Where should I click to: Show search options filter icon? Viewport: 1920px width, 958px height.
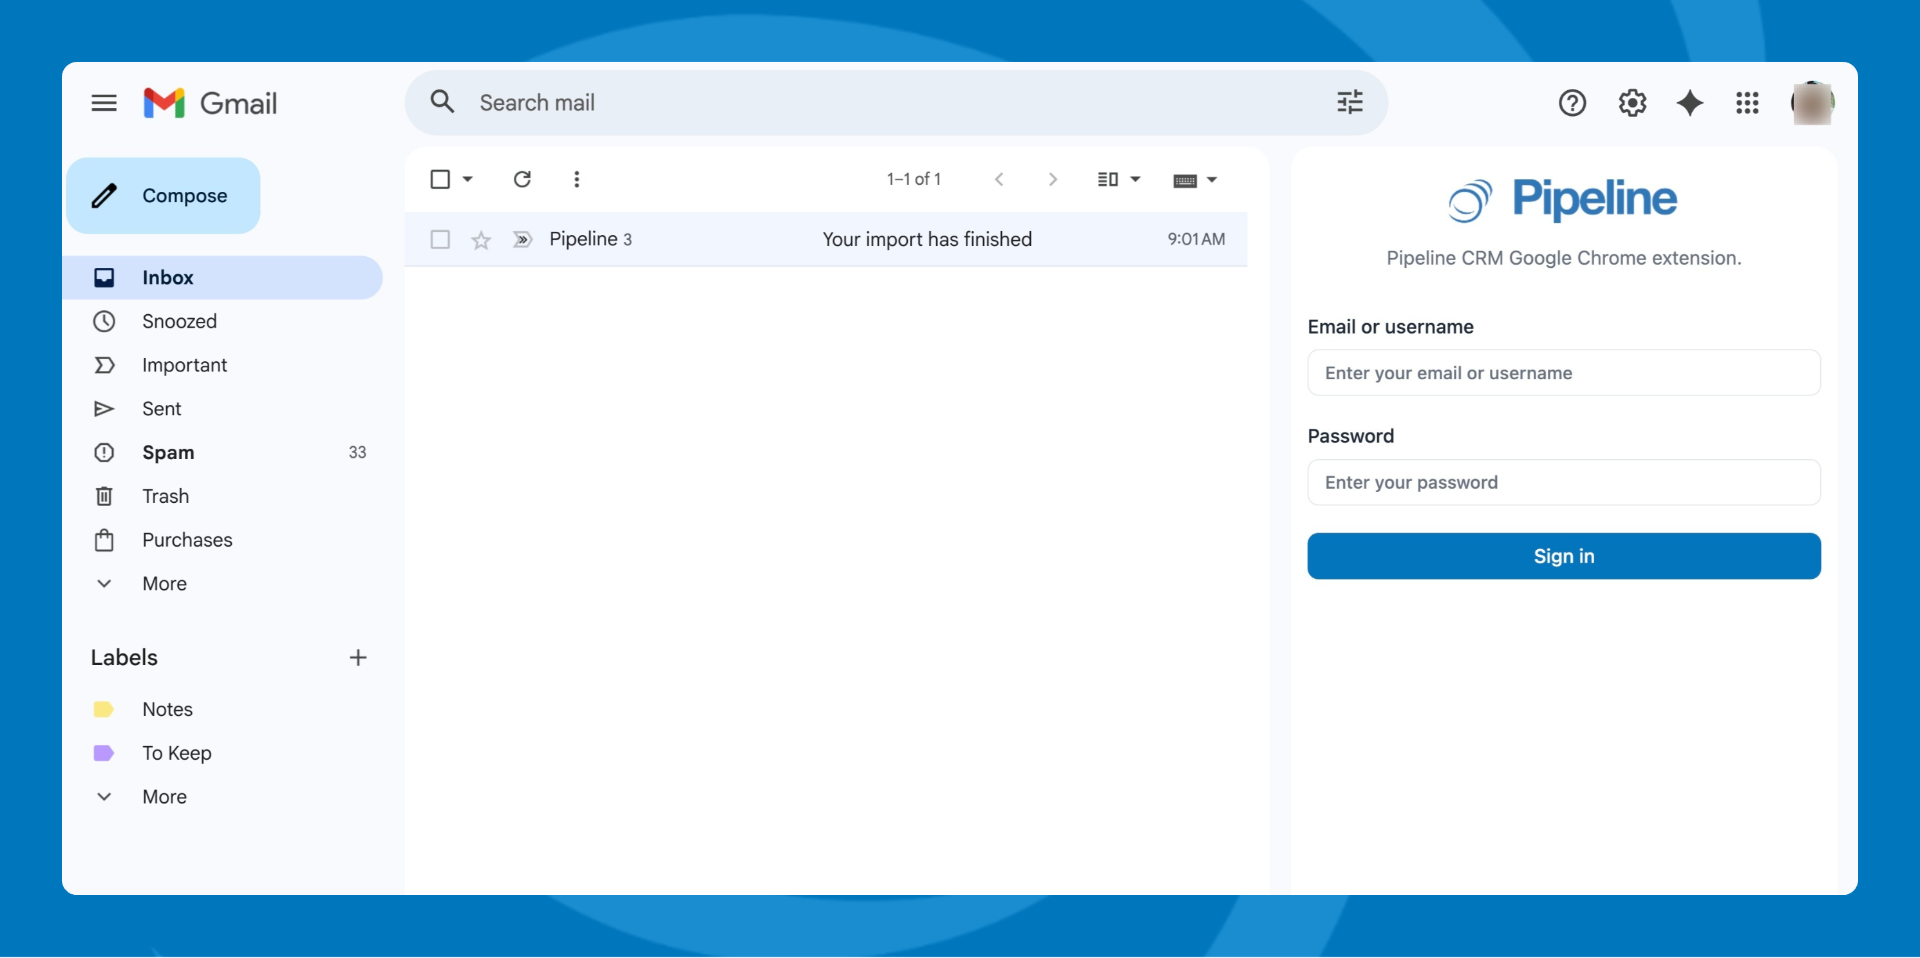pyautogui.click(x=1350, y=102)
